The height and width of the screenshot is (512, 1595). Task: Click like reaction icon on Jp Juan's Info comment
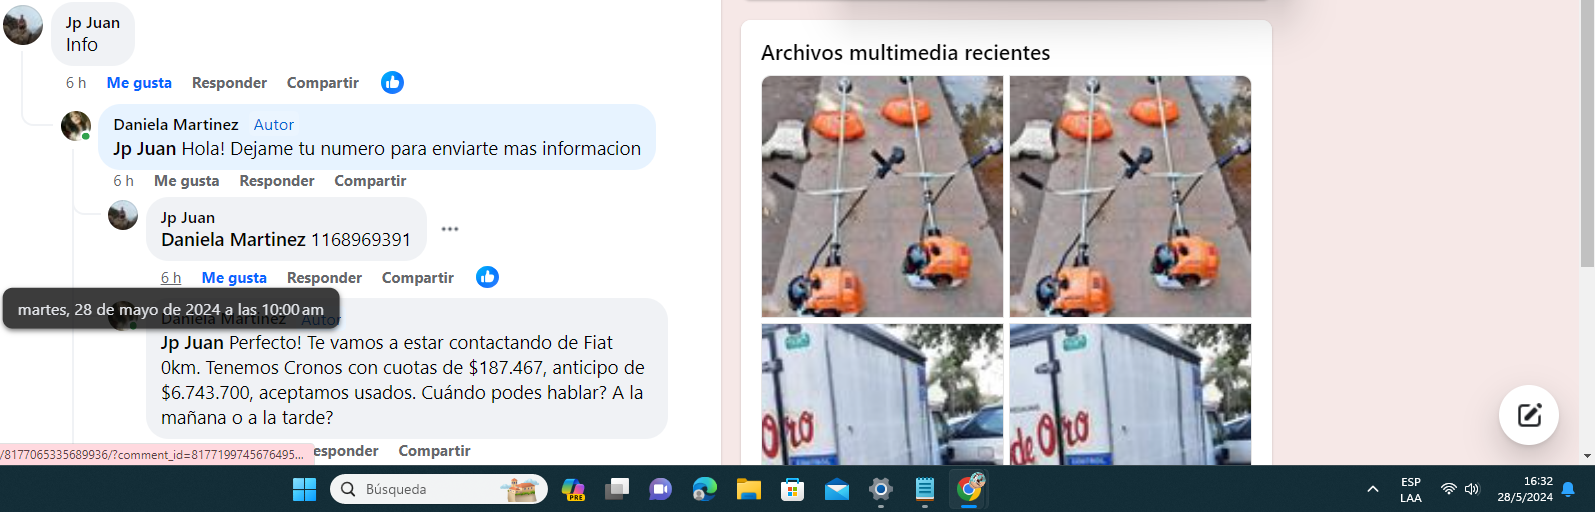[x=392, y=83]
